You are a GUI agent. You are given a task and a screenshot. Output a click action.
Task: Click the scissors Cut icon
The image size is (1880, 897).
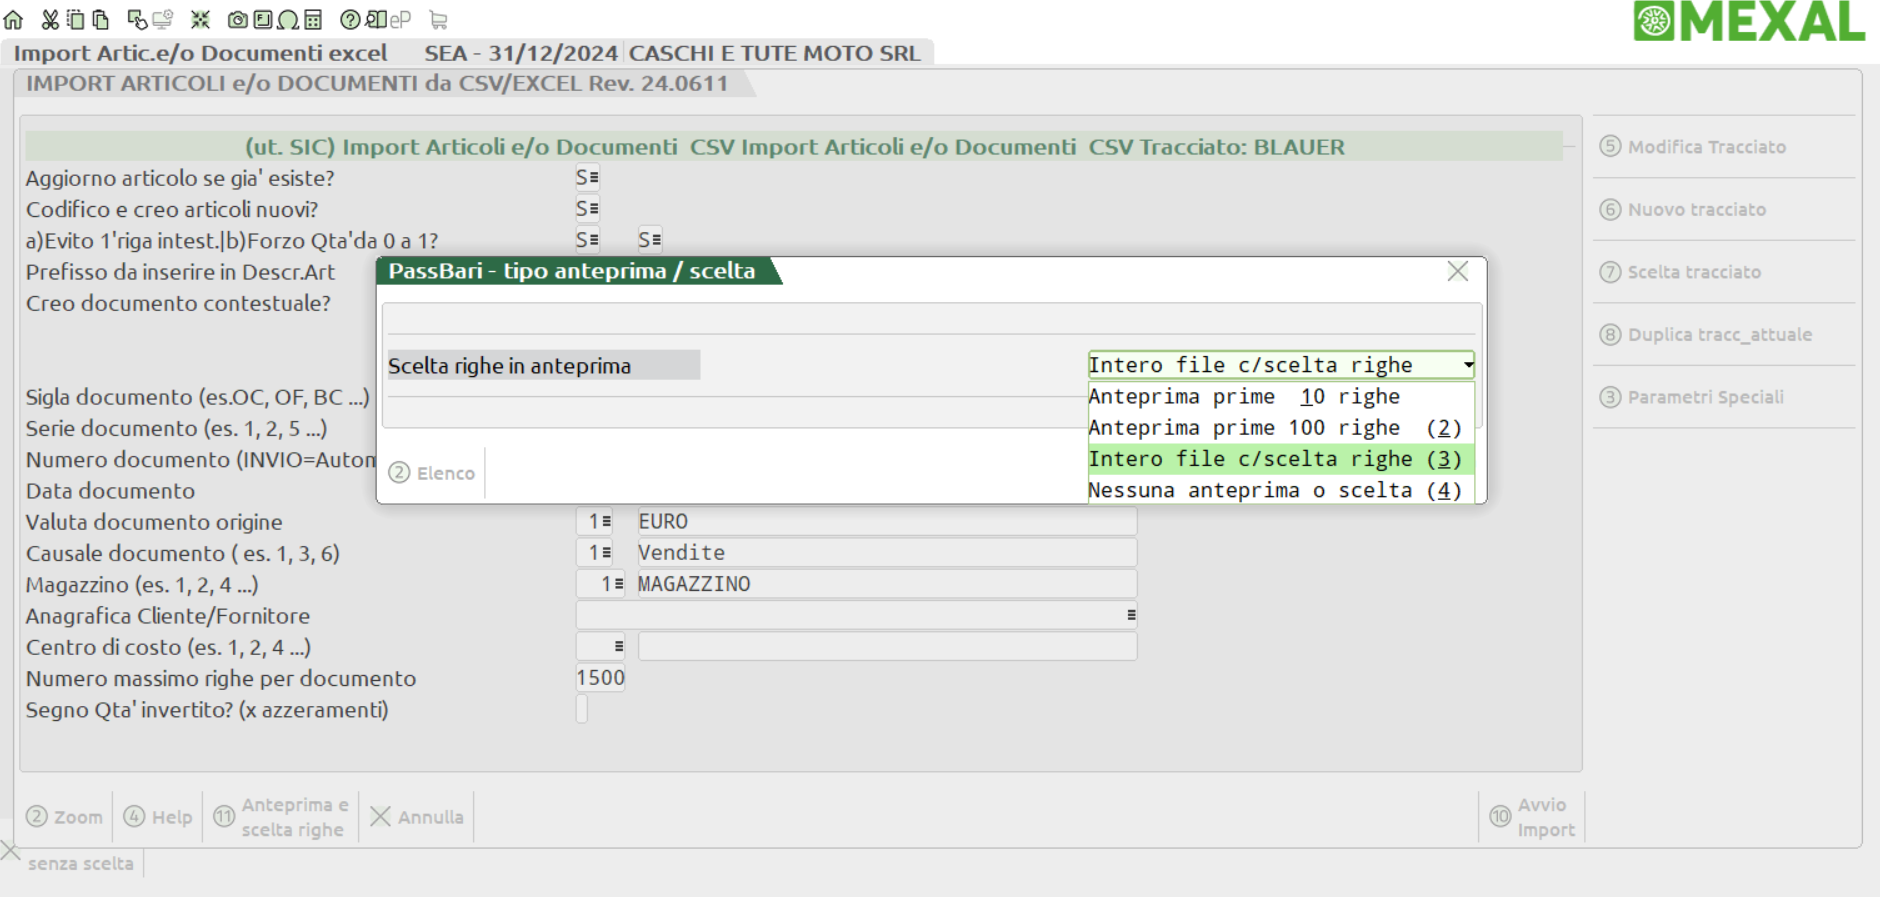click(49, 19)
